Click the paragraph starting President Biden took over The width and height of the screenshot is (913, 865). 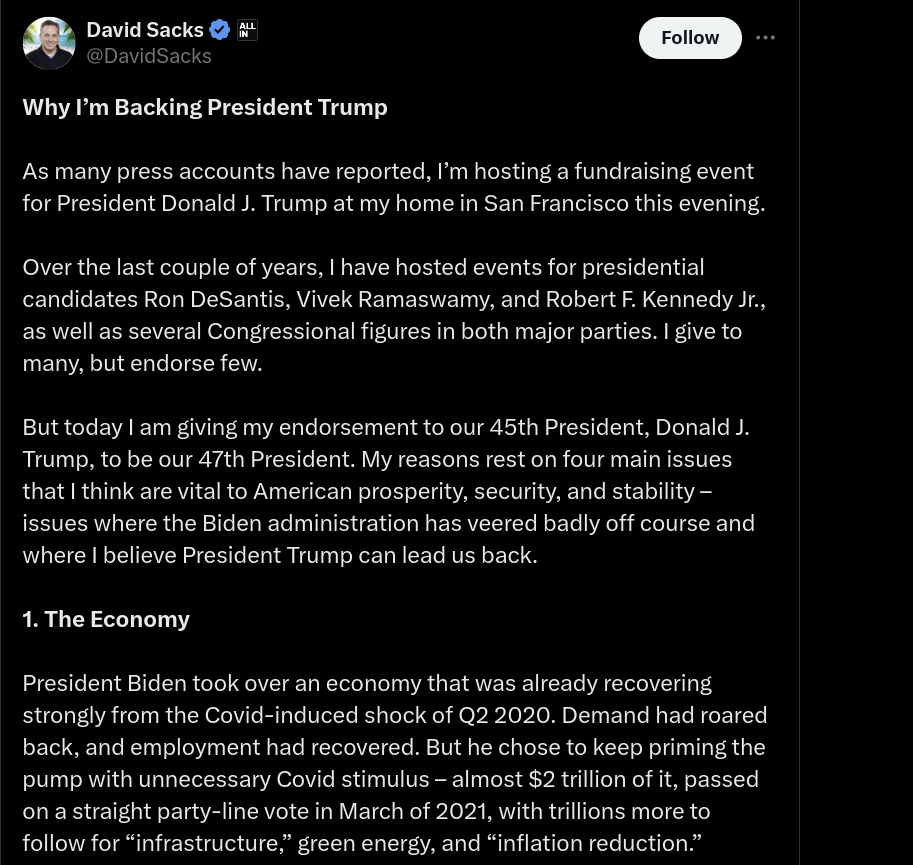(395, 763)
